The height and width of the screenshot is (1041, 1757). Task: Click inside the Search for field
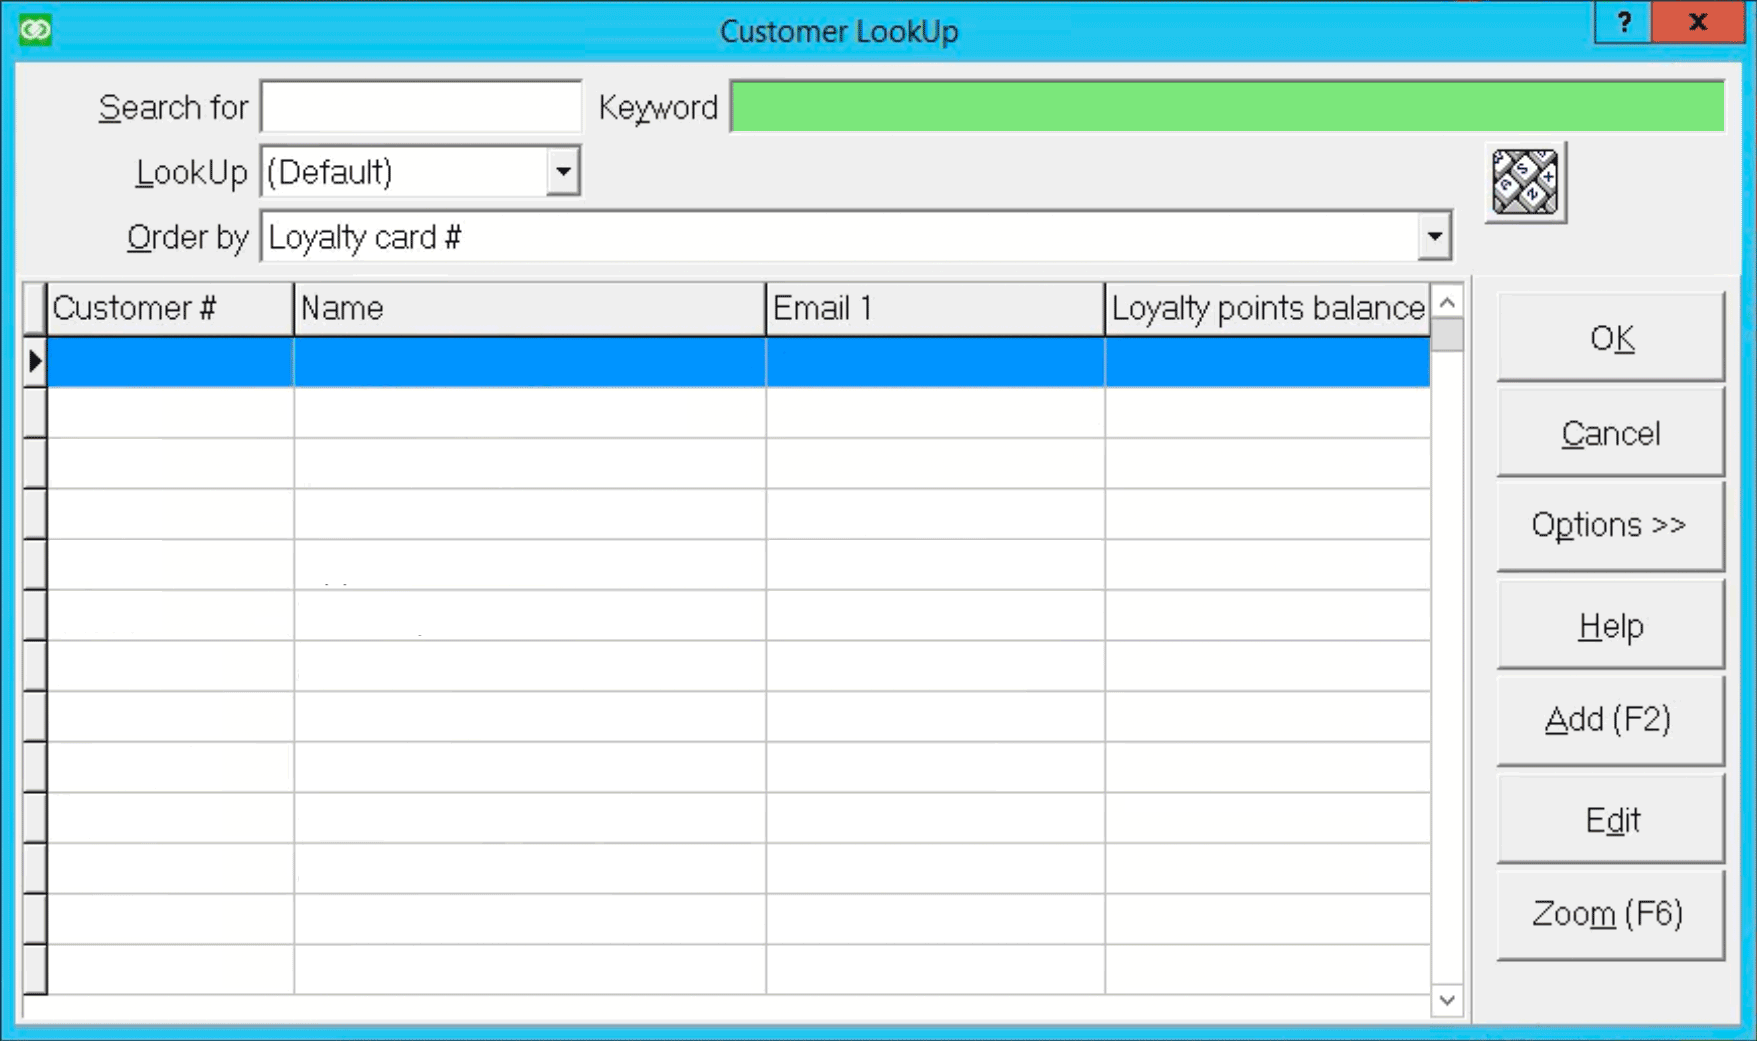pyautogui.click(x=419, y=106)
